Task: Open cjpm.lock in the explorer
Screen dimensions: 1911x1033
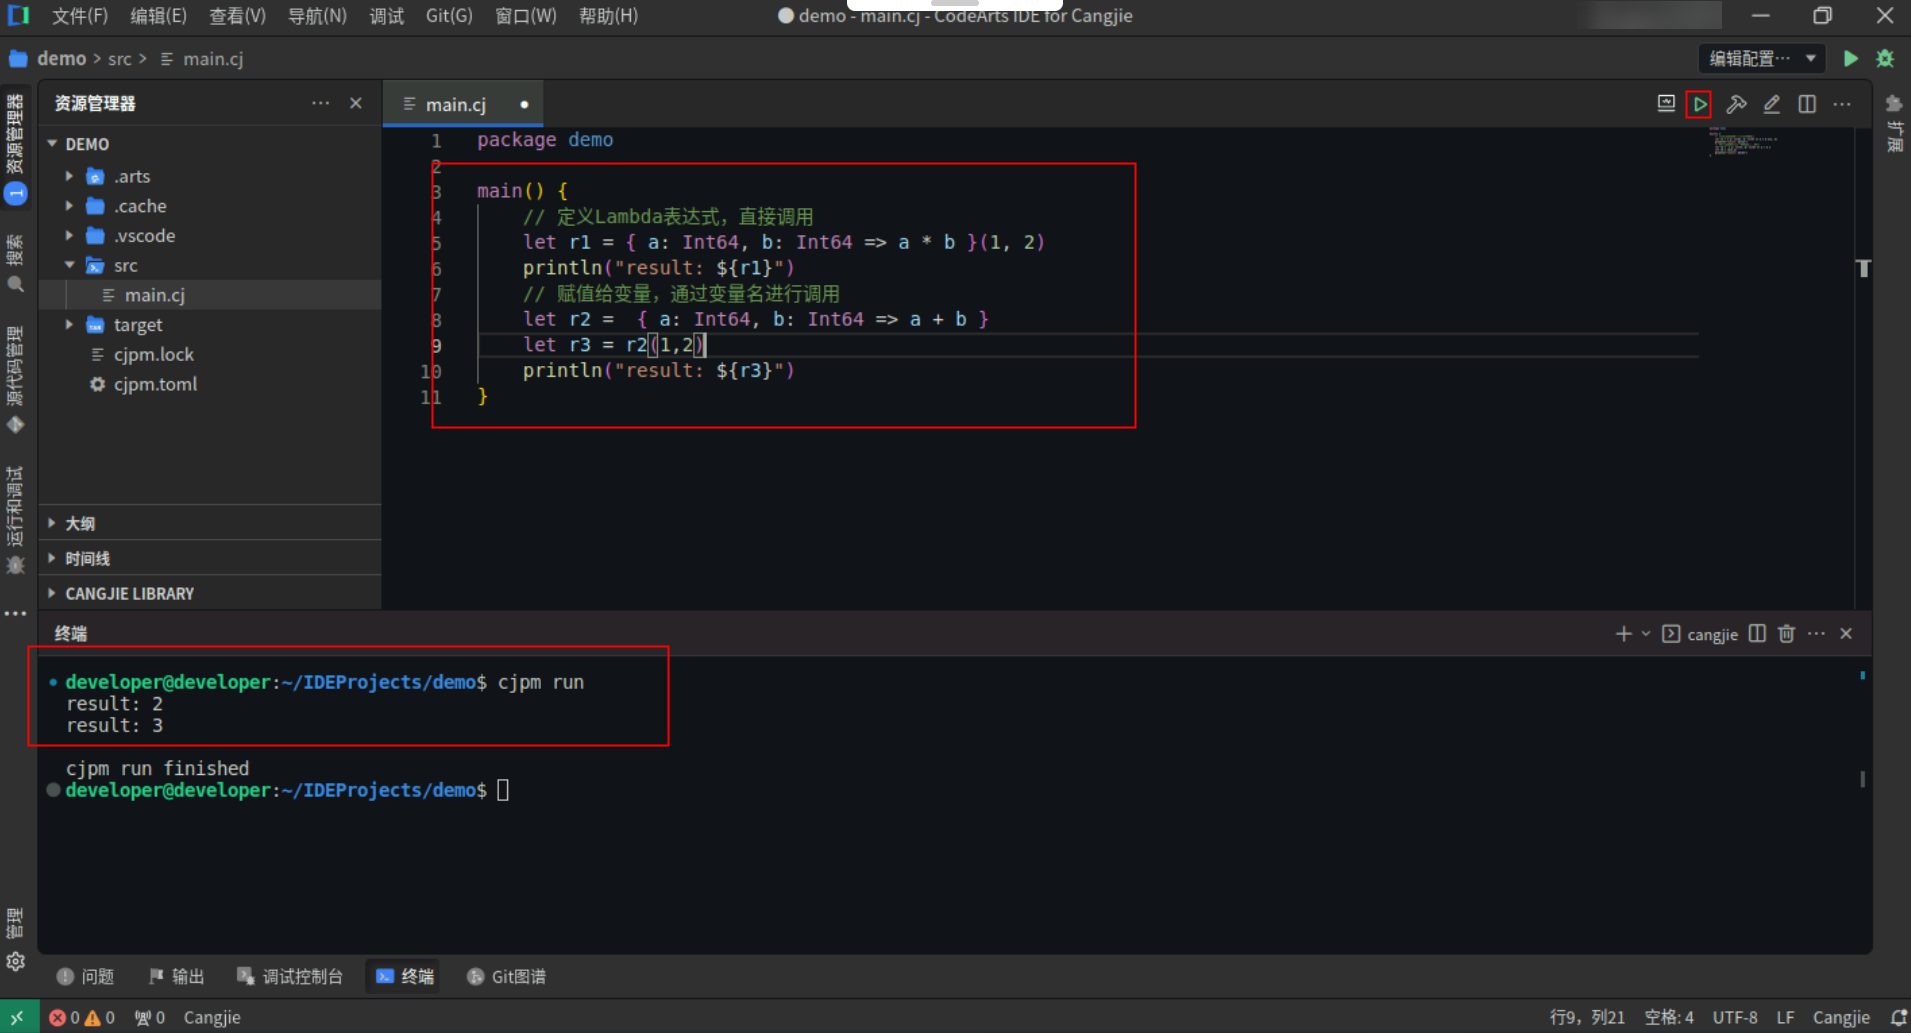Action: click(x=210, y=354)
